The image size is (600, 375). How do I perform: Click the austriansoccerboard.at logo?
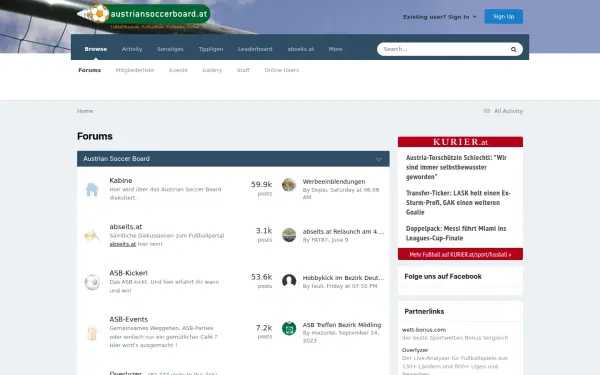143,16
